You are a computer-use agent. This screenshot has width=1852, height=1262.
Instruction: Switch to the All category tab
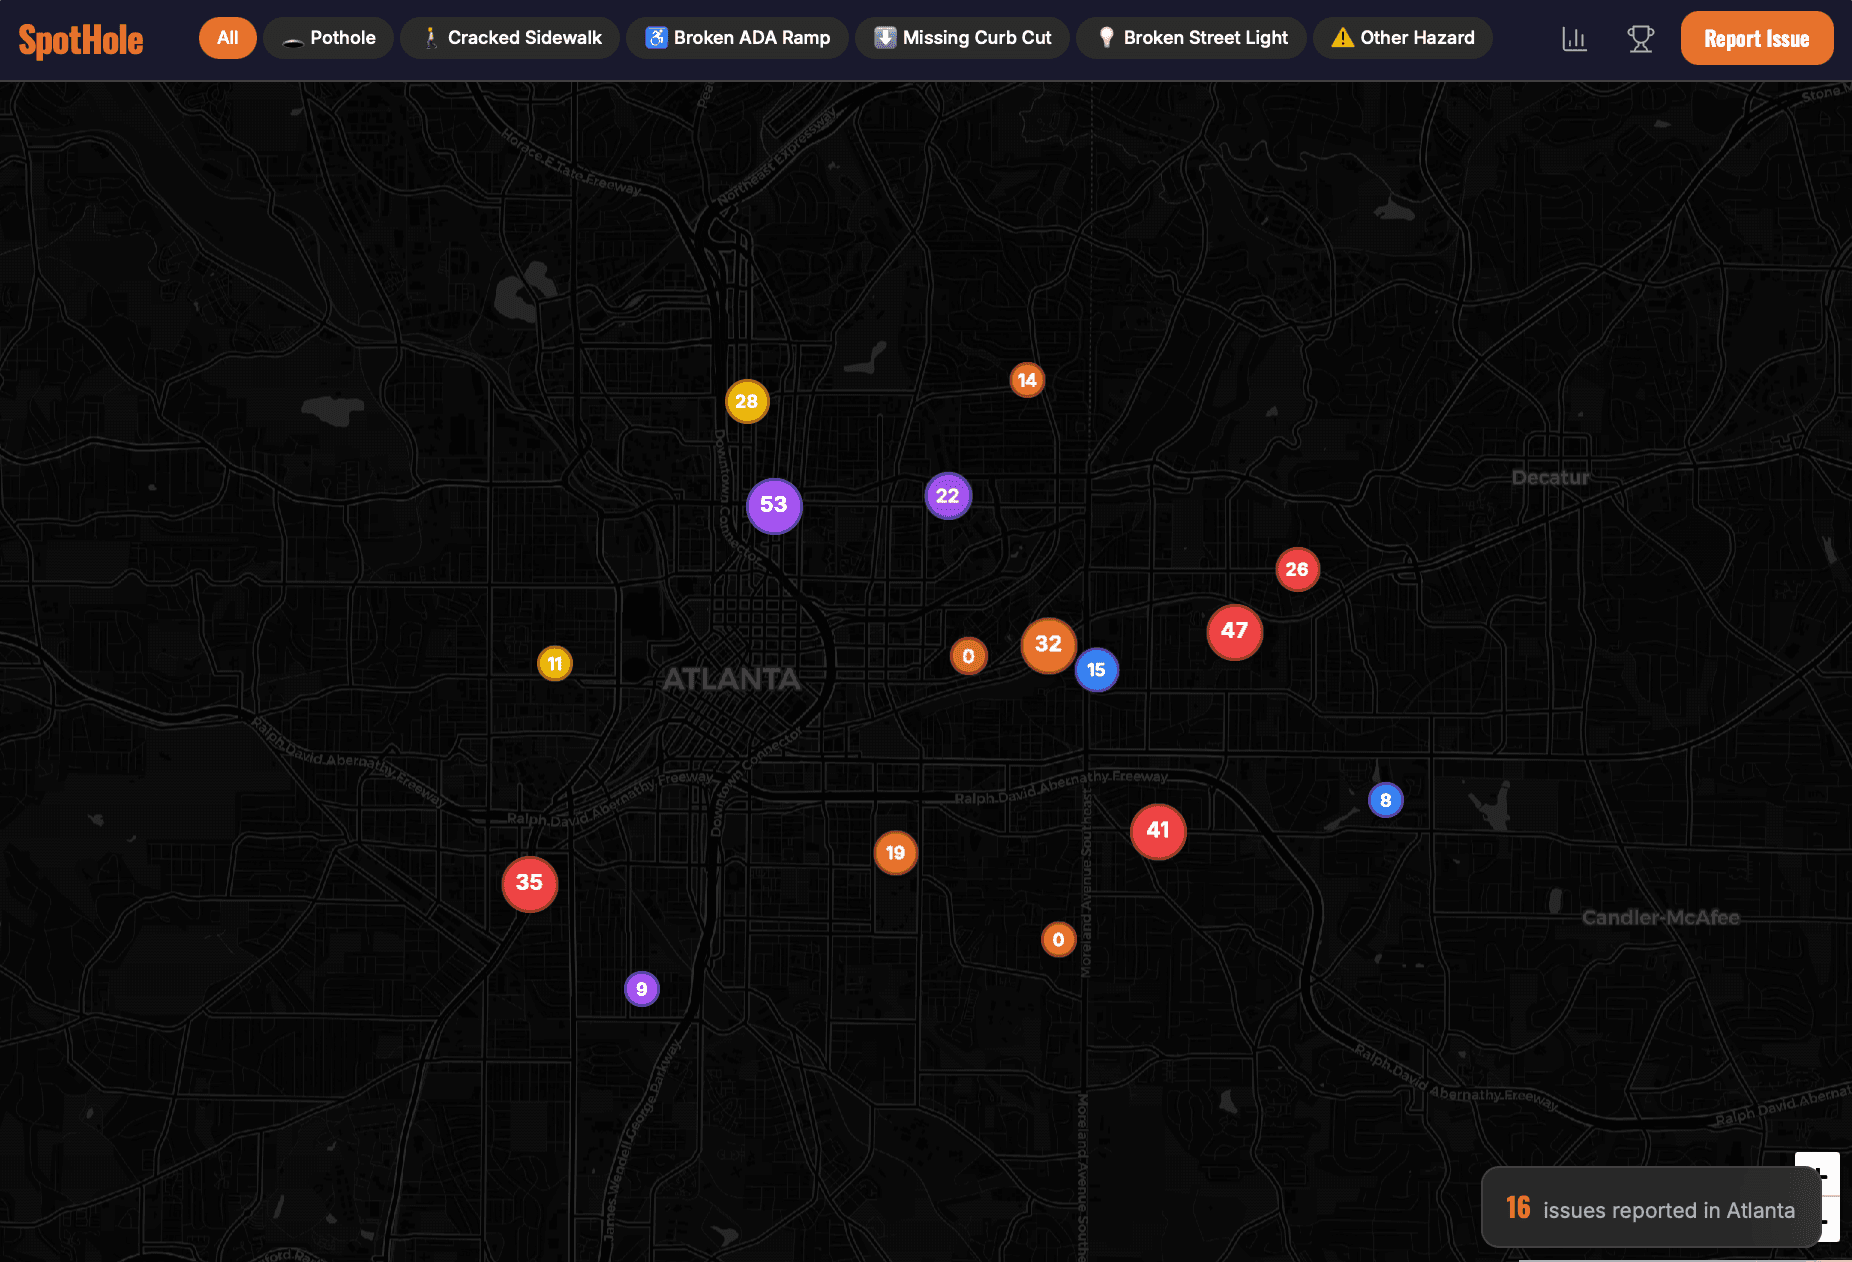click(227, 37)
